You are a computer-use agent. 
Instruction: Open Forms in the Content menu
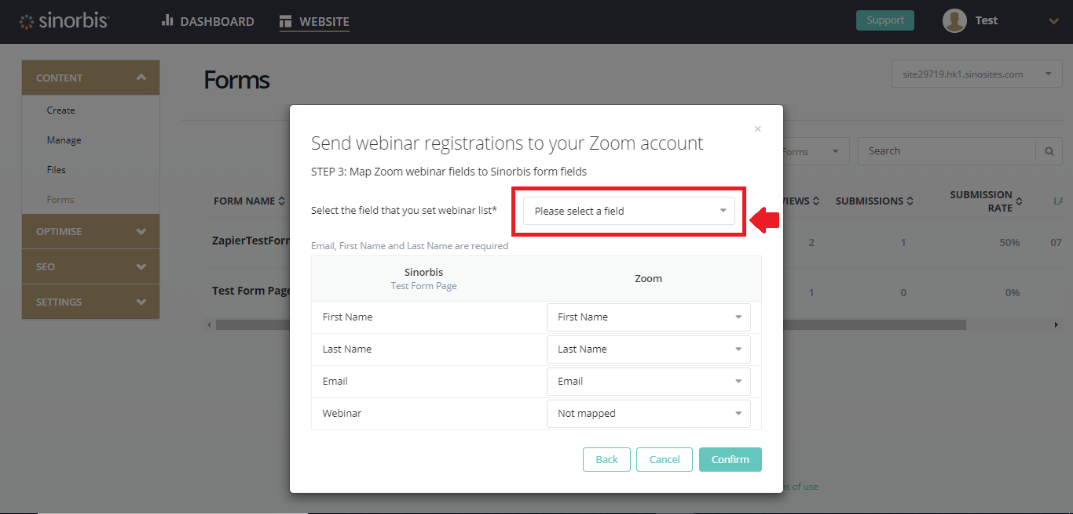coord(60,200)
